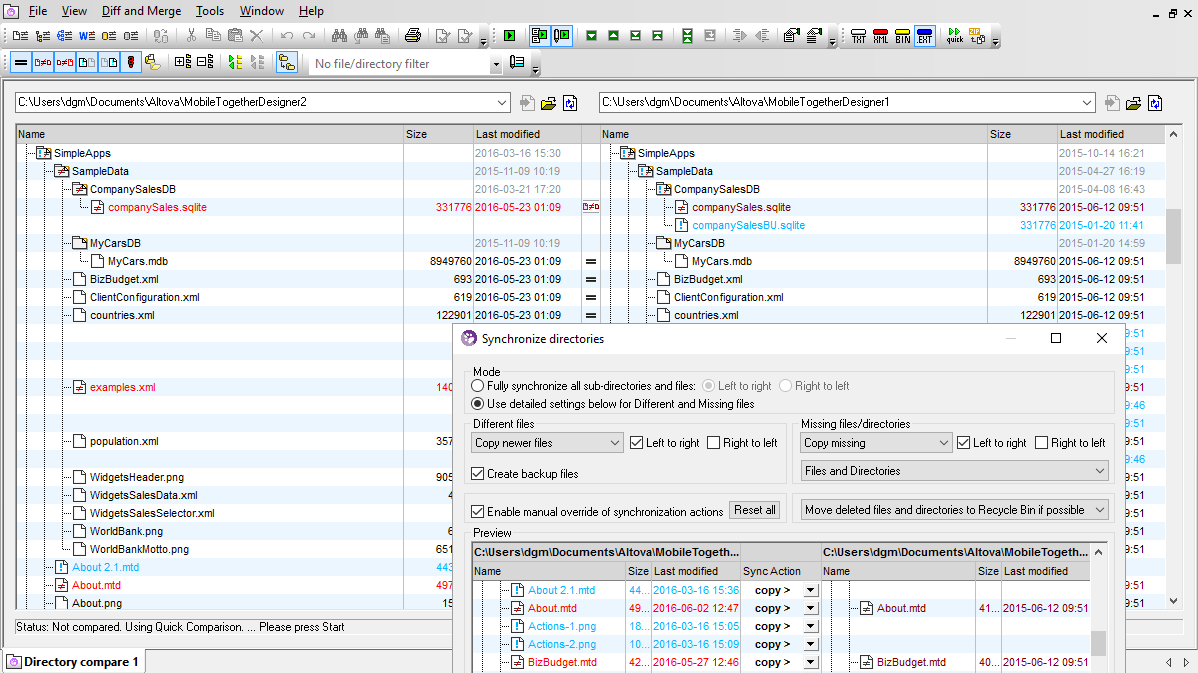The height and width of the screenshot is (673, 1198).
Task: Click the left pane Size column header
Action: click(439, 134)
